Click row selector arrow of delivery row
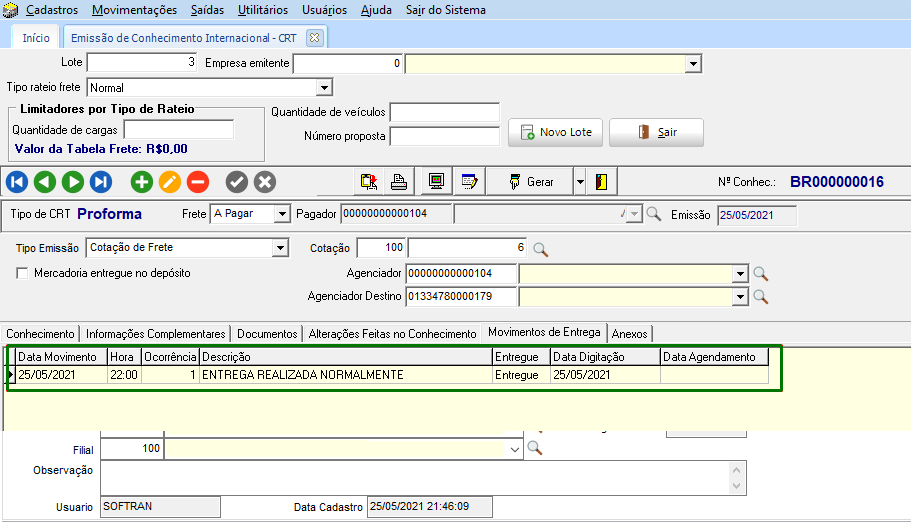Viewport: 911px width, 522px height. coord(10,375)
